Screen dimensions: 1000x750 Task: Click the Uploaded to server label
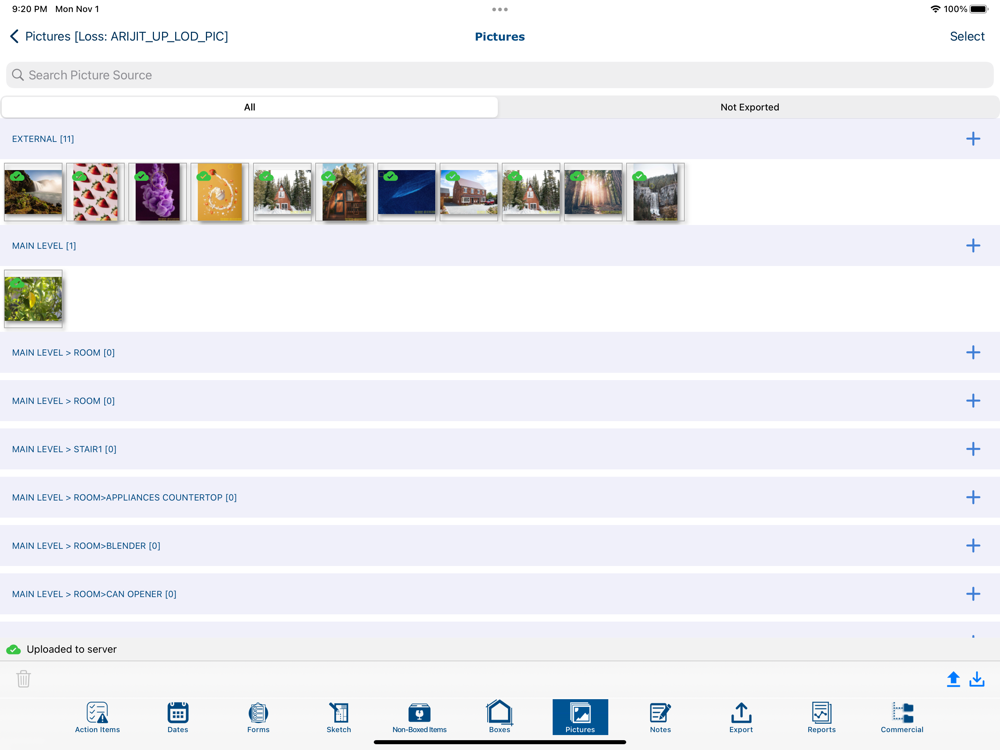click(x=71, y=649)
